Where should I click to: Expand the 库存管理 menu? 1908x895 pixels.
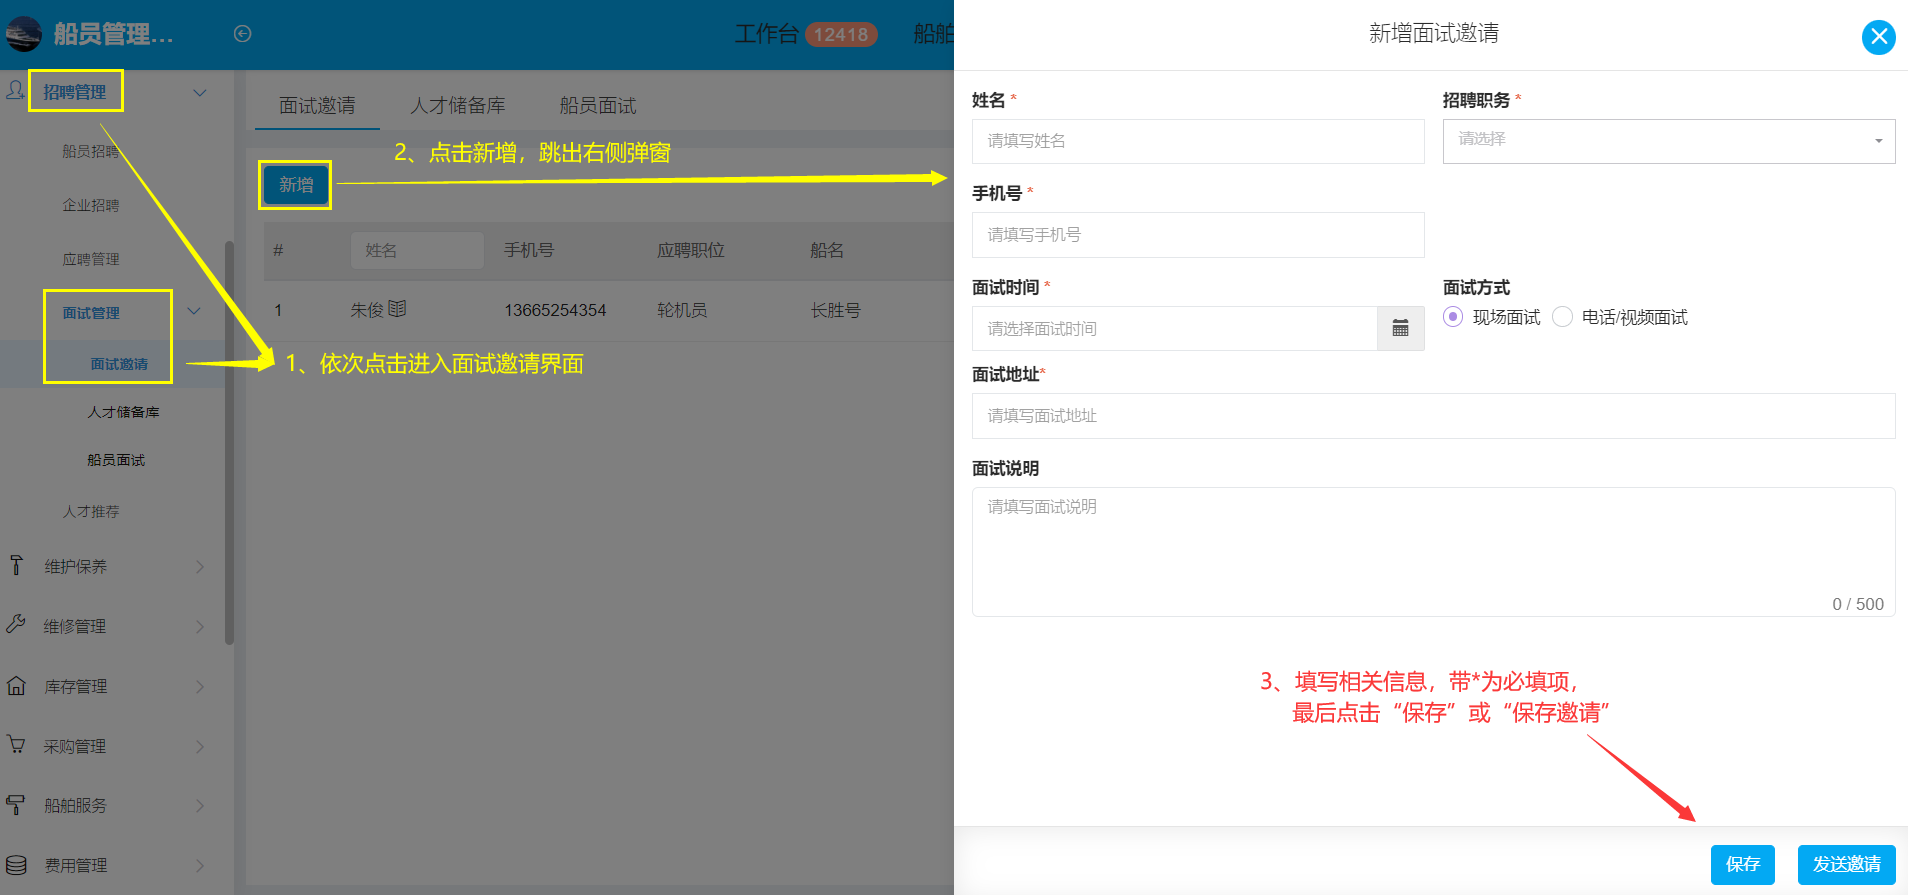[200, 686]
